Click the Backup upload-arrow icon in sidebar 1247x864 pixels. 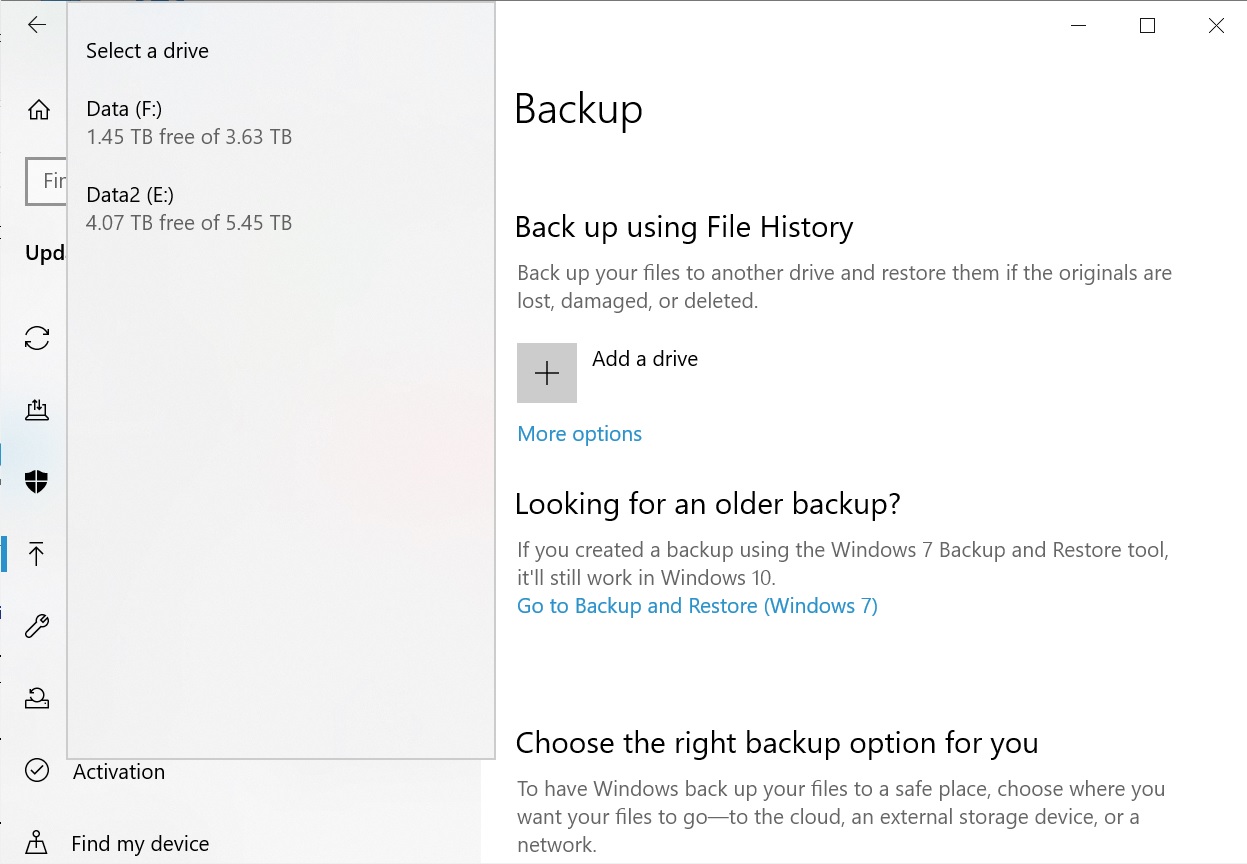tap(37, 554)
